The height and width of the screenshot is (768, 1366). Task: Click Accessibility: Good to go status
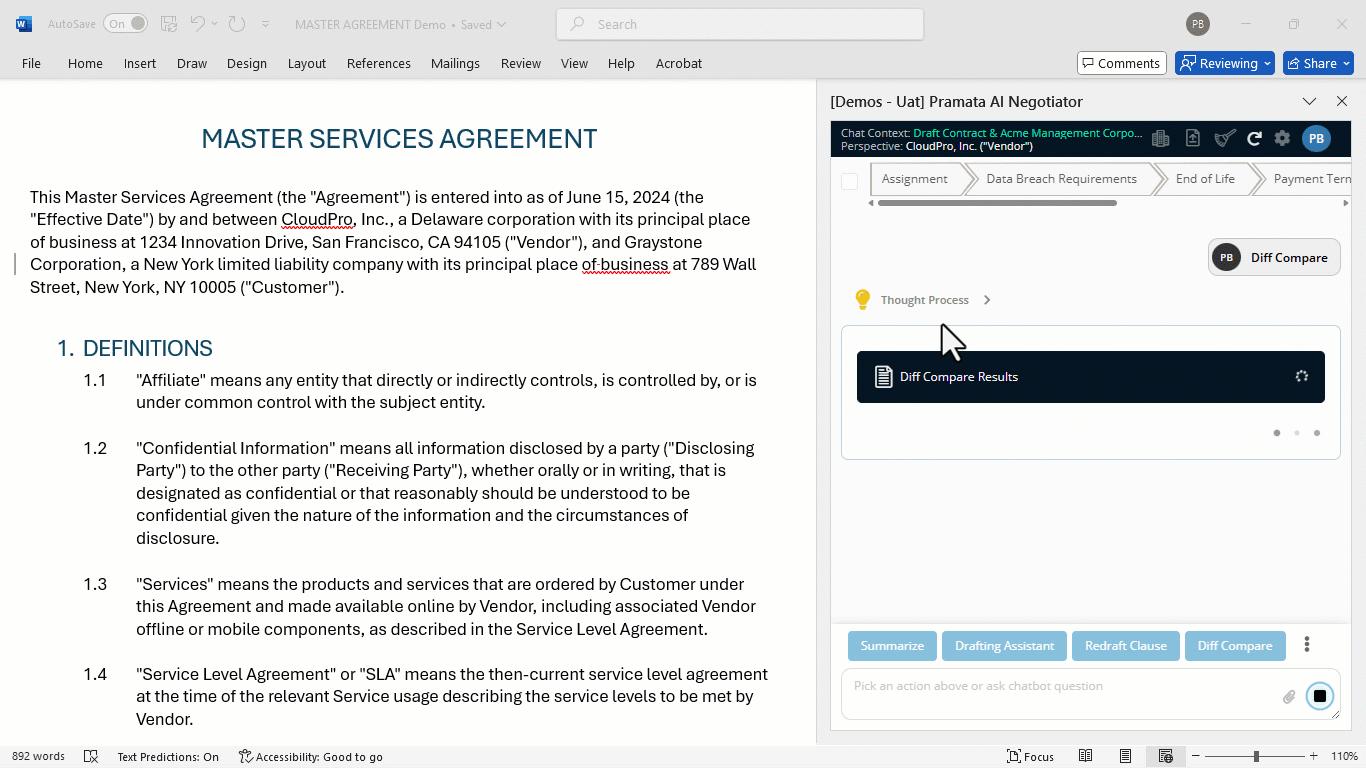coord(311,757)
